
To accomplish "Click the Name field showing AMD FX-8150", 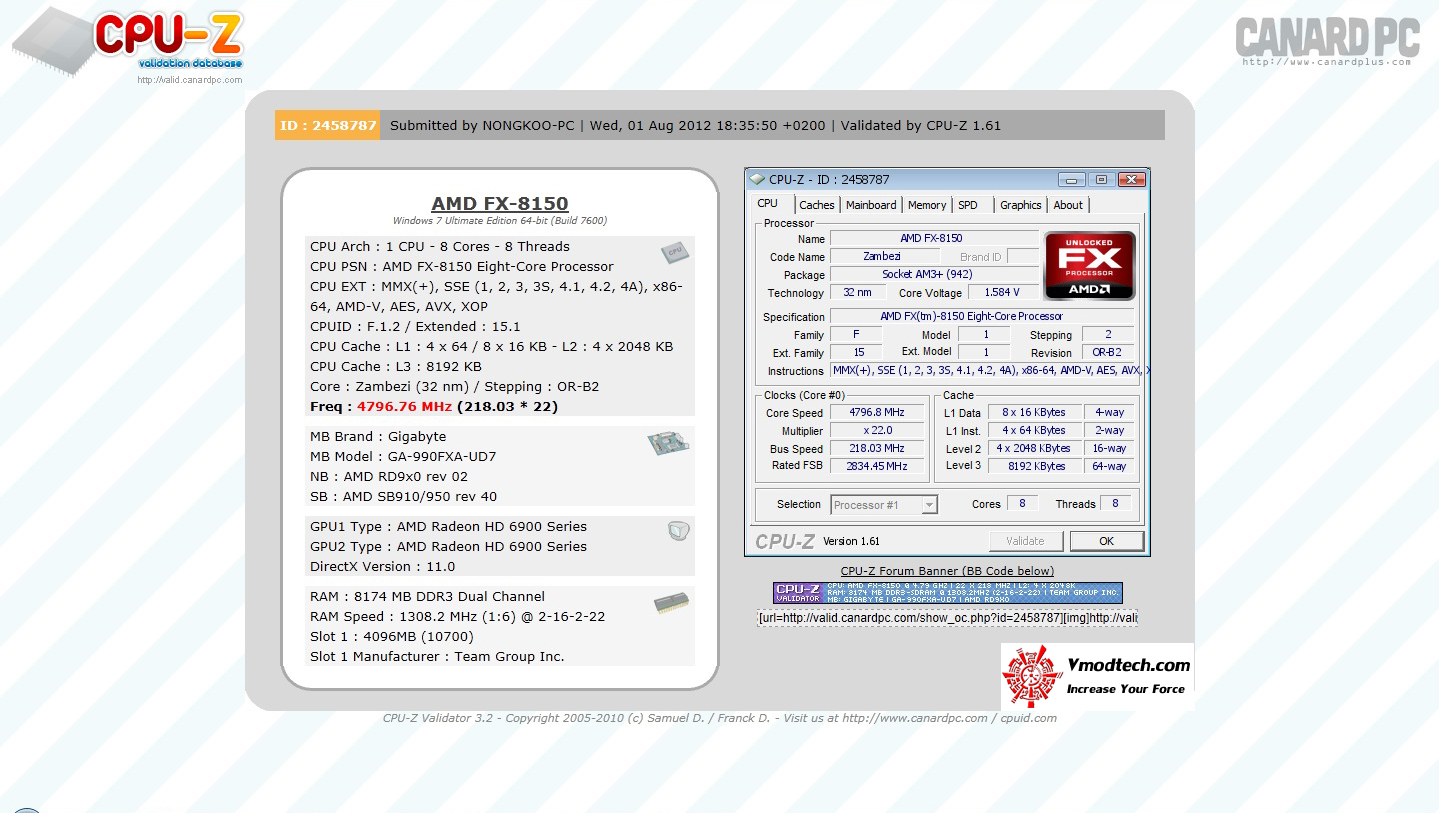I will tap(934, 239).
